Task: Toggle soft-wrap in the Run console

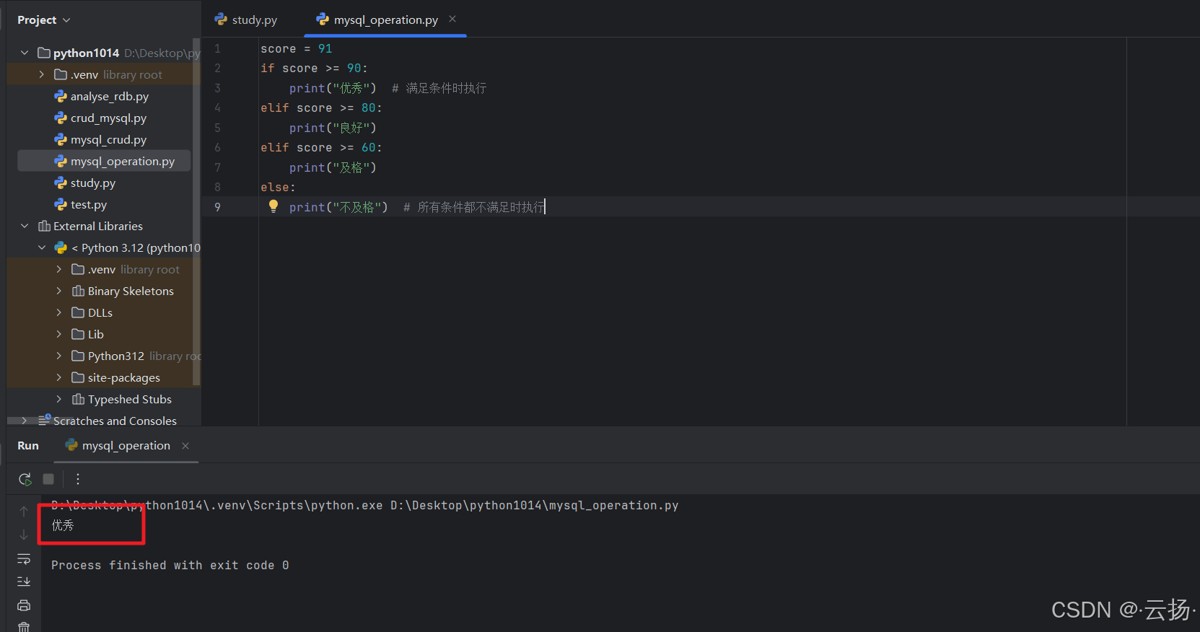Action: [24, 559]
